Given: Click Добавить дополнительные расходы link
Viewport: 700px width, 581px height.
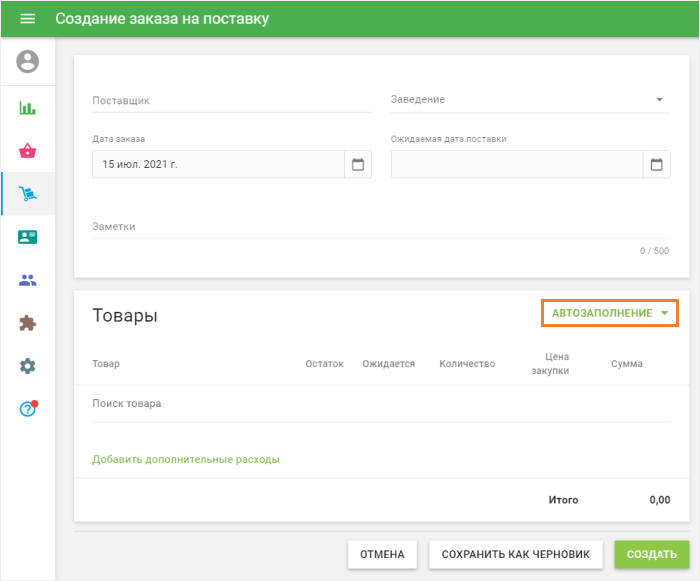Looking at the screenshot, I should [185, 460].
